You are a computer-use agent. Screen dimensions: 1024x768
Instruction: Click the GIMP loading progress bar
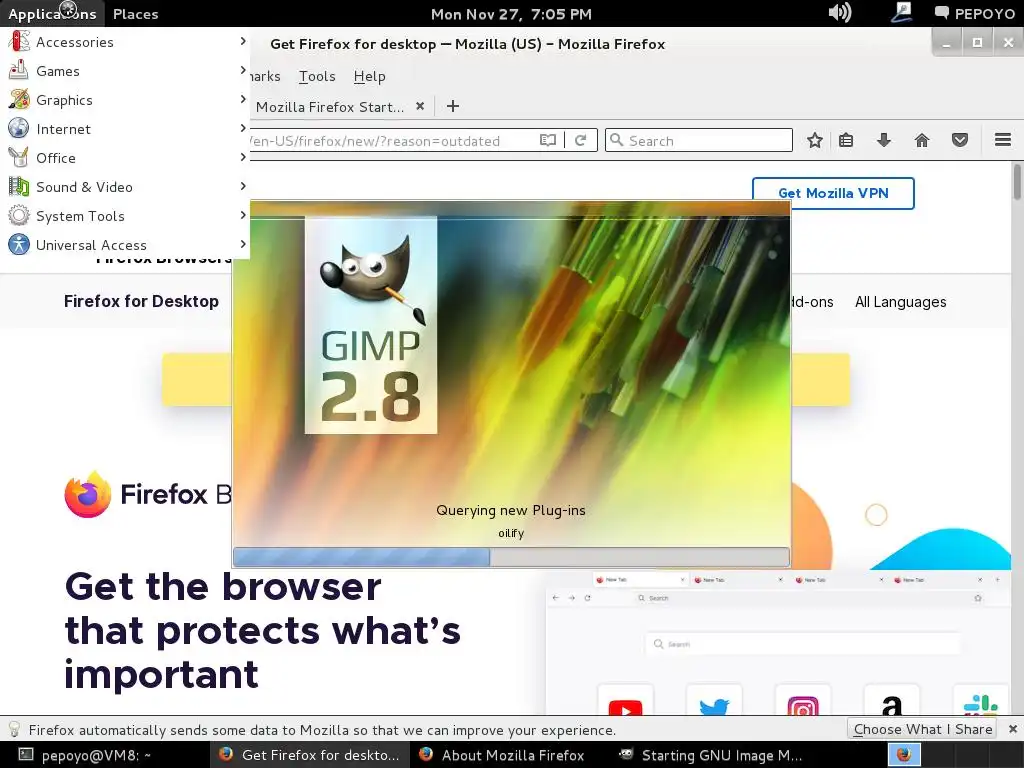point(511,557)
